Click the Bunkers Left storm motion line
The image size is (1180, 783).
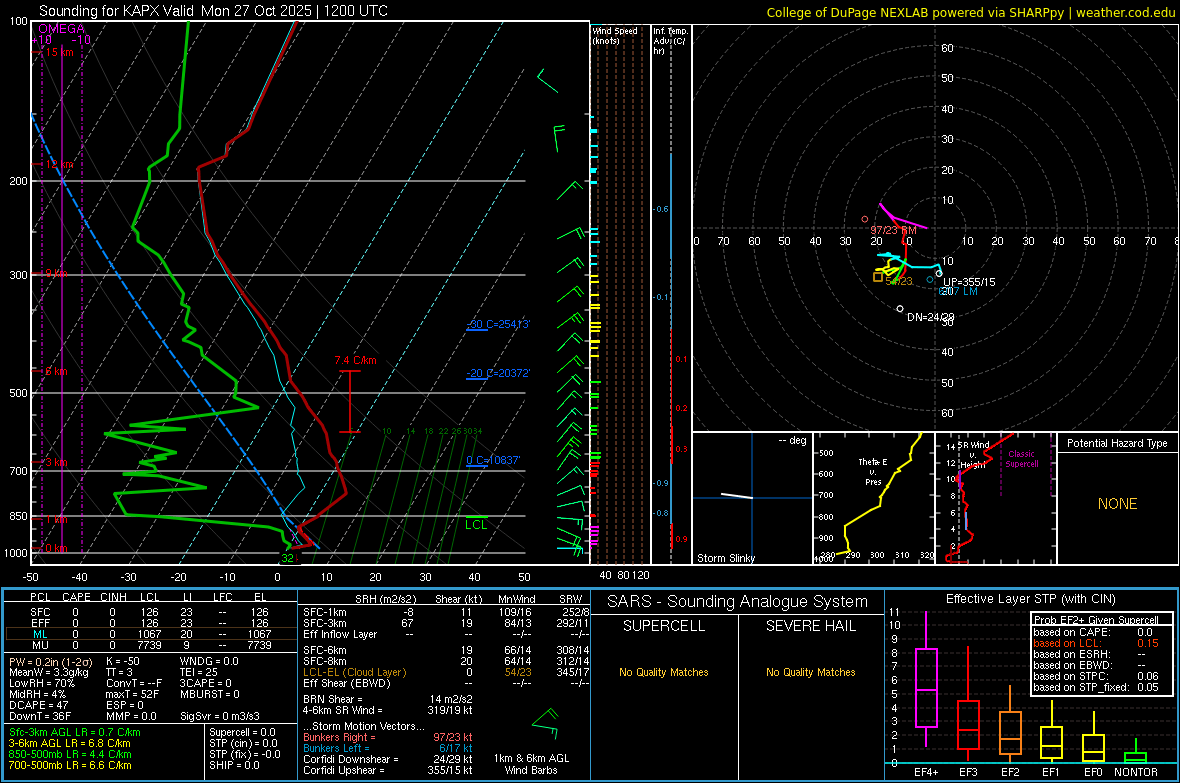click(388, 748)
